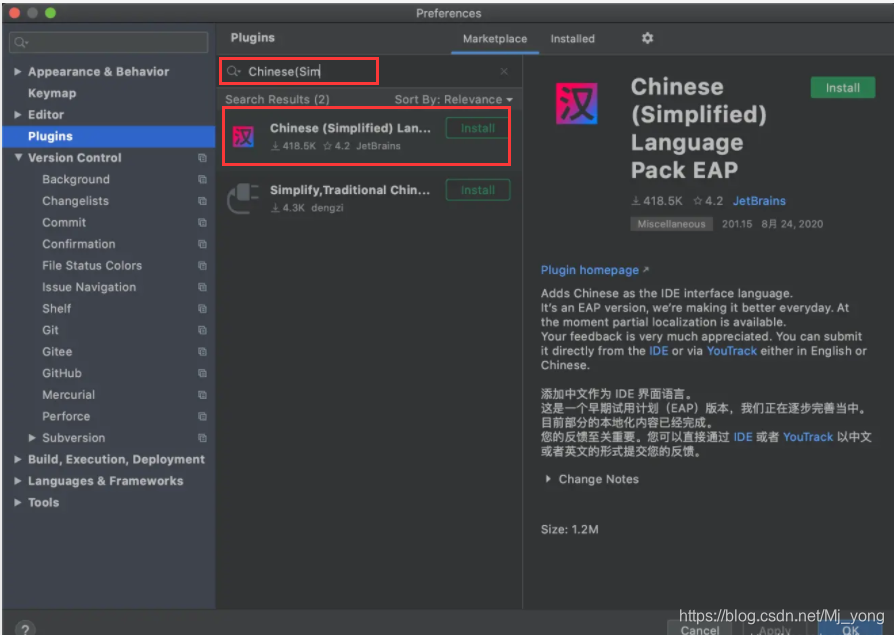This screenshot has height=635, width=894.
Task: Open the Commit settings page
Action: click(64, 222)
